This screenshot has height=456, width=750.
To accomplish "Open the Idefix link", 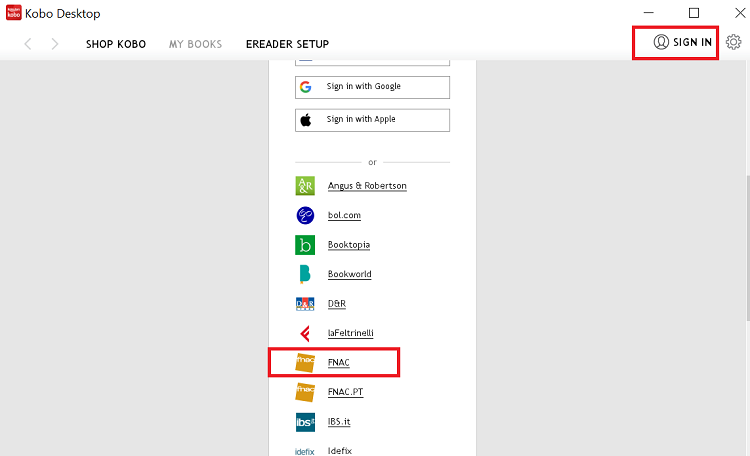I will pos(340,451).
